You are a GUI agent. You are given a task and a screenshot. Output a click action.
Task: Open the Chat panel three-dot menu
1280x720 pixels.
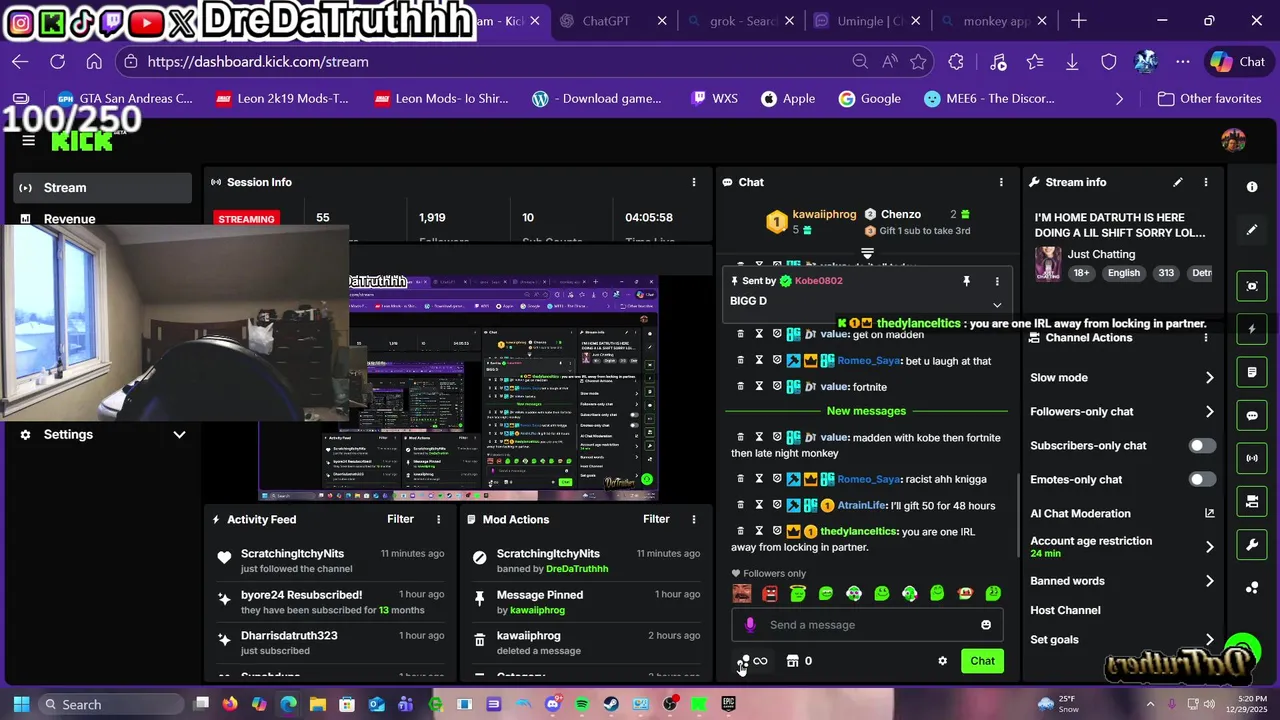[x=1001, y=182]
